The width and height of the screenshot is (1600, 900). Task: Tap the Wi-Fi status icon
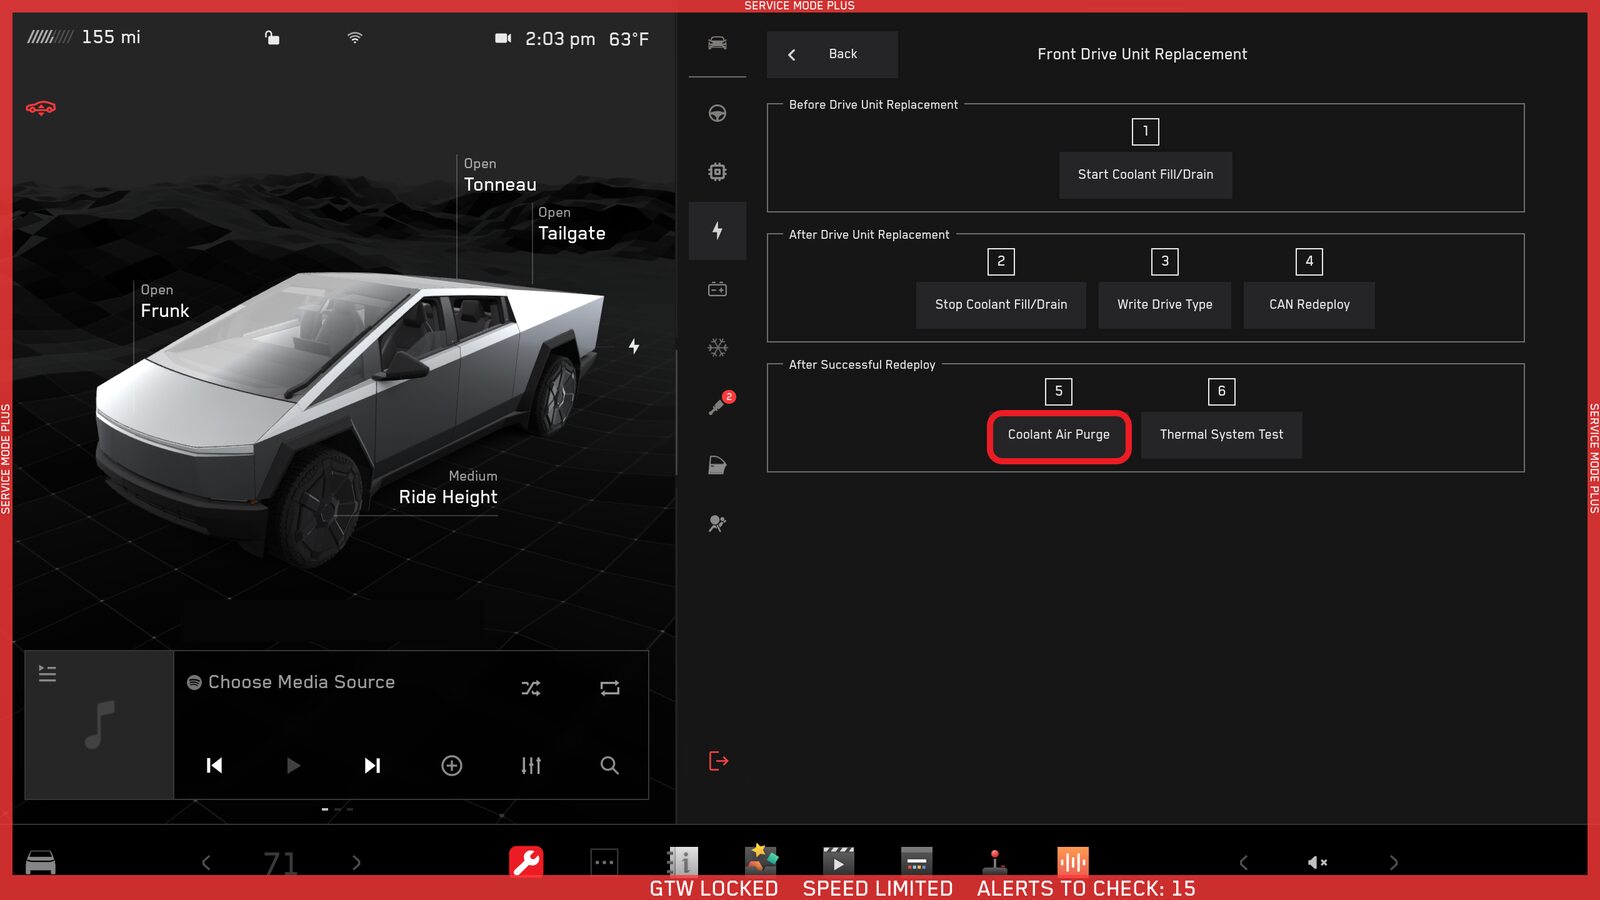click(x=355, y=38)
